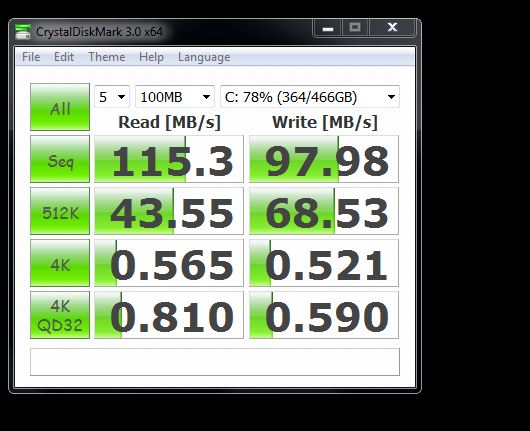Start the Seq sequential test

(60, 159)
